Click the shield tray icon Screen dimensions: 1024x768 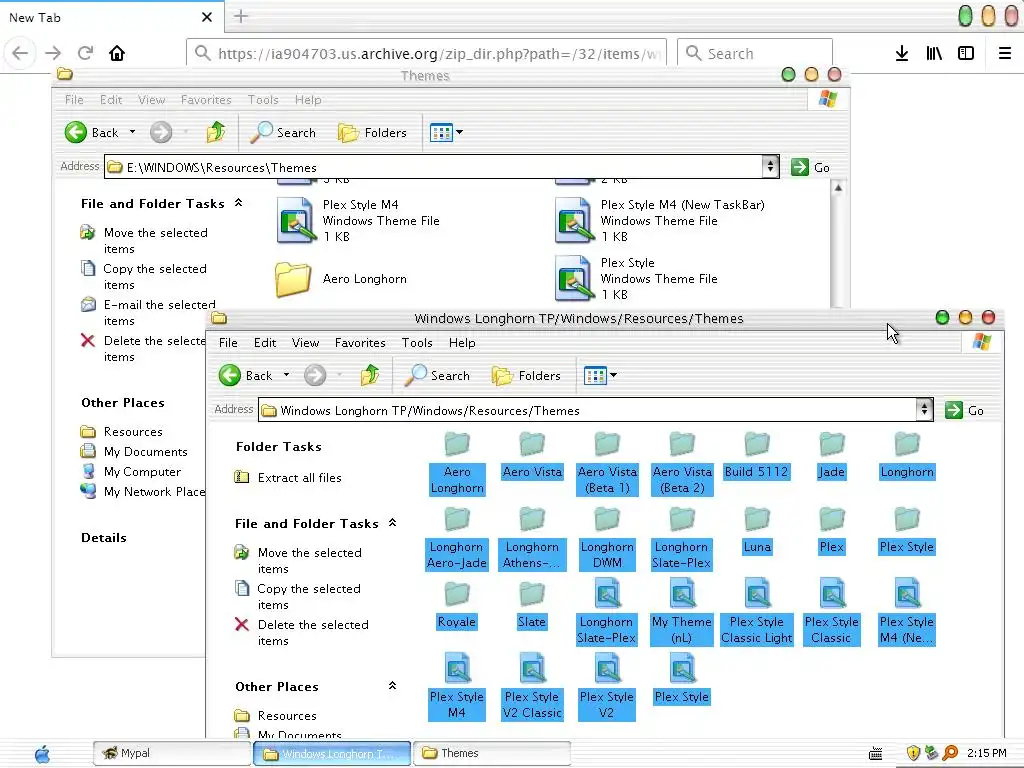914,753
